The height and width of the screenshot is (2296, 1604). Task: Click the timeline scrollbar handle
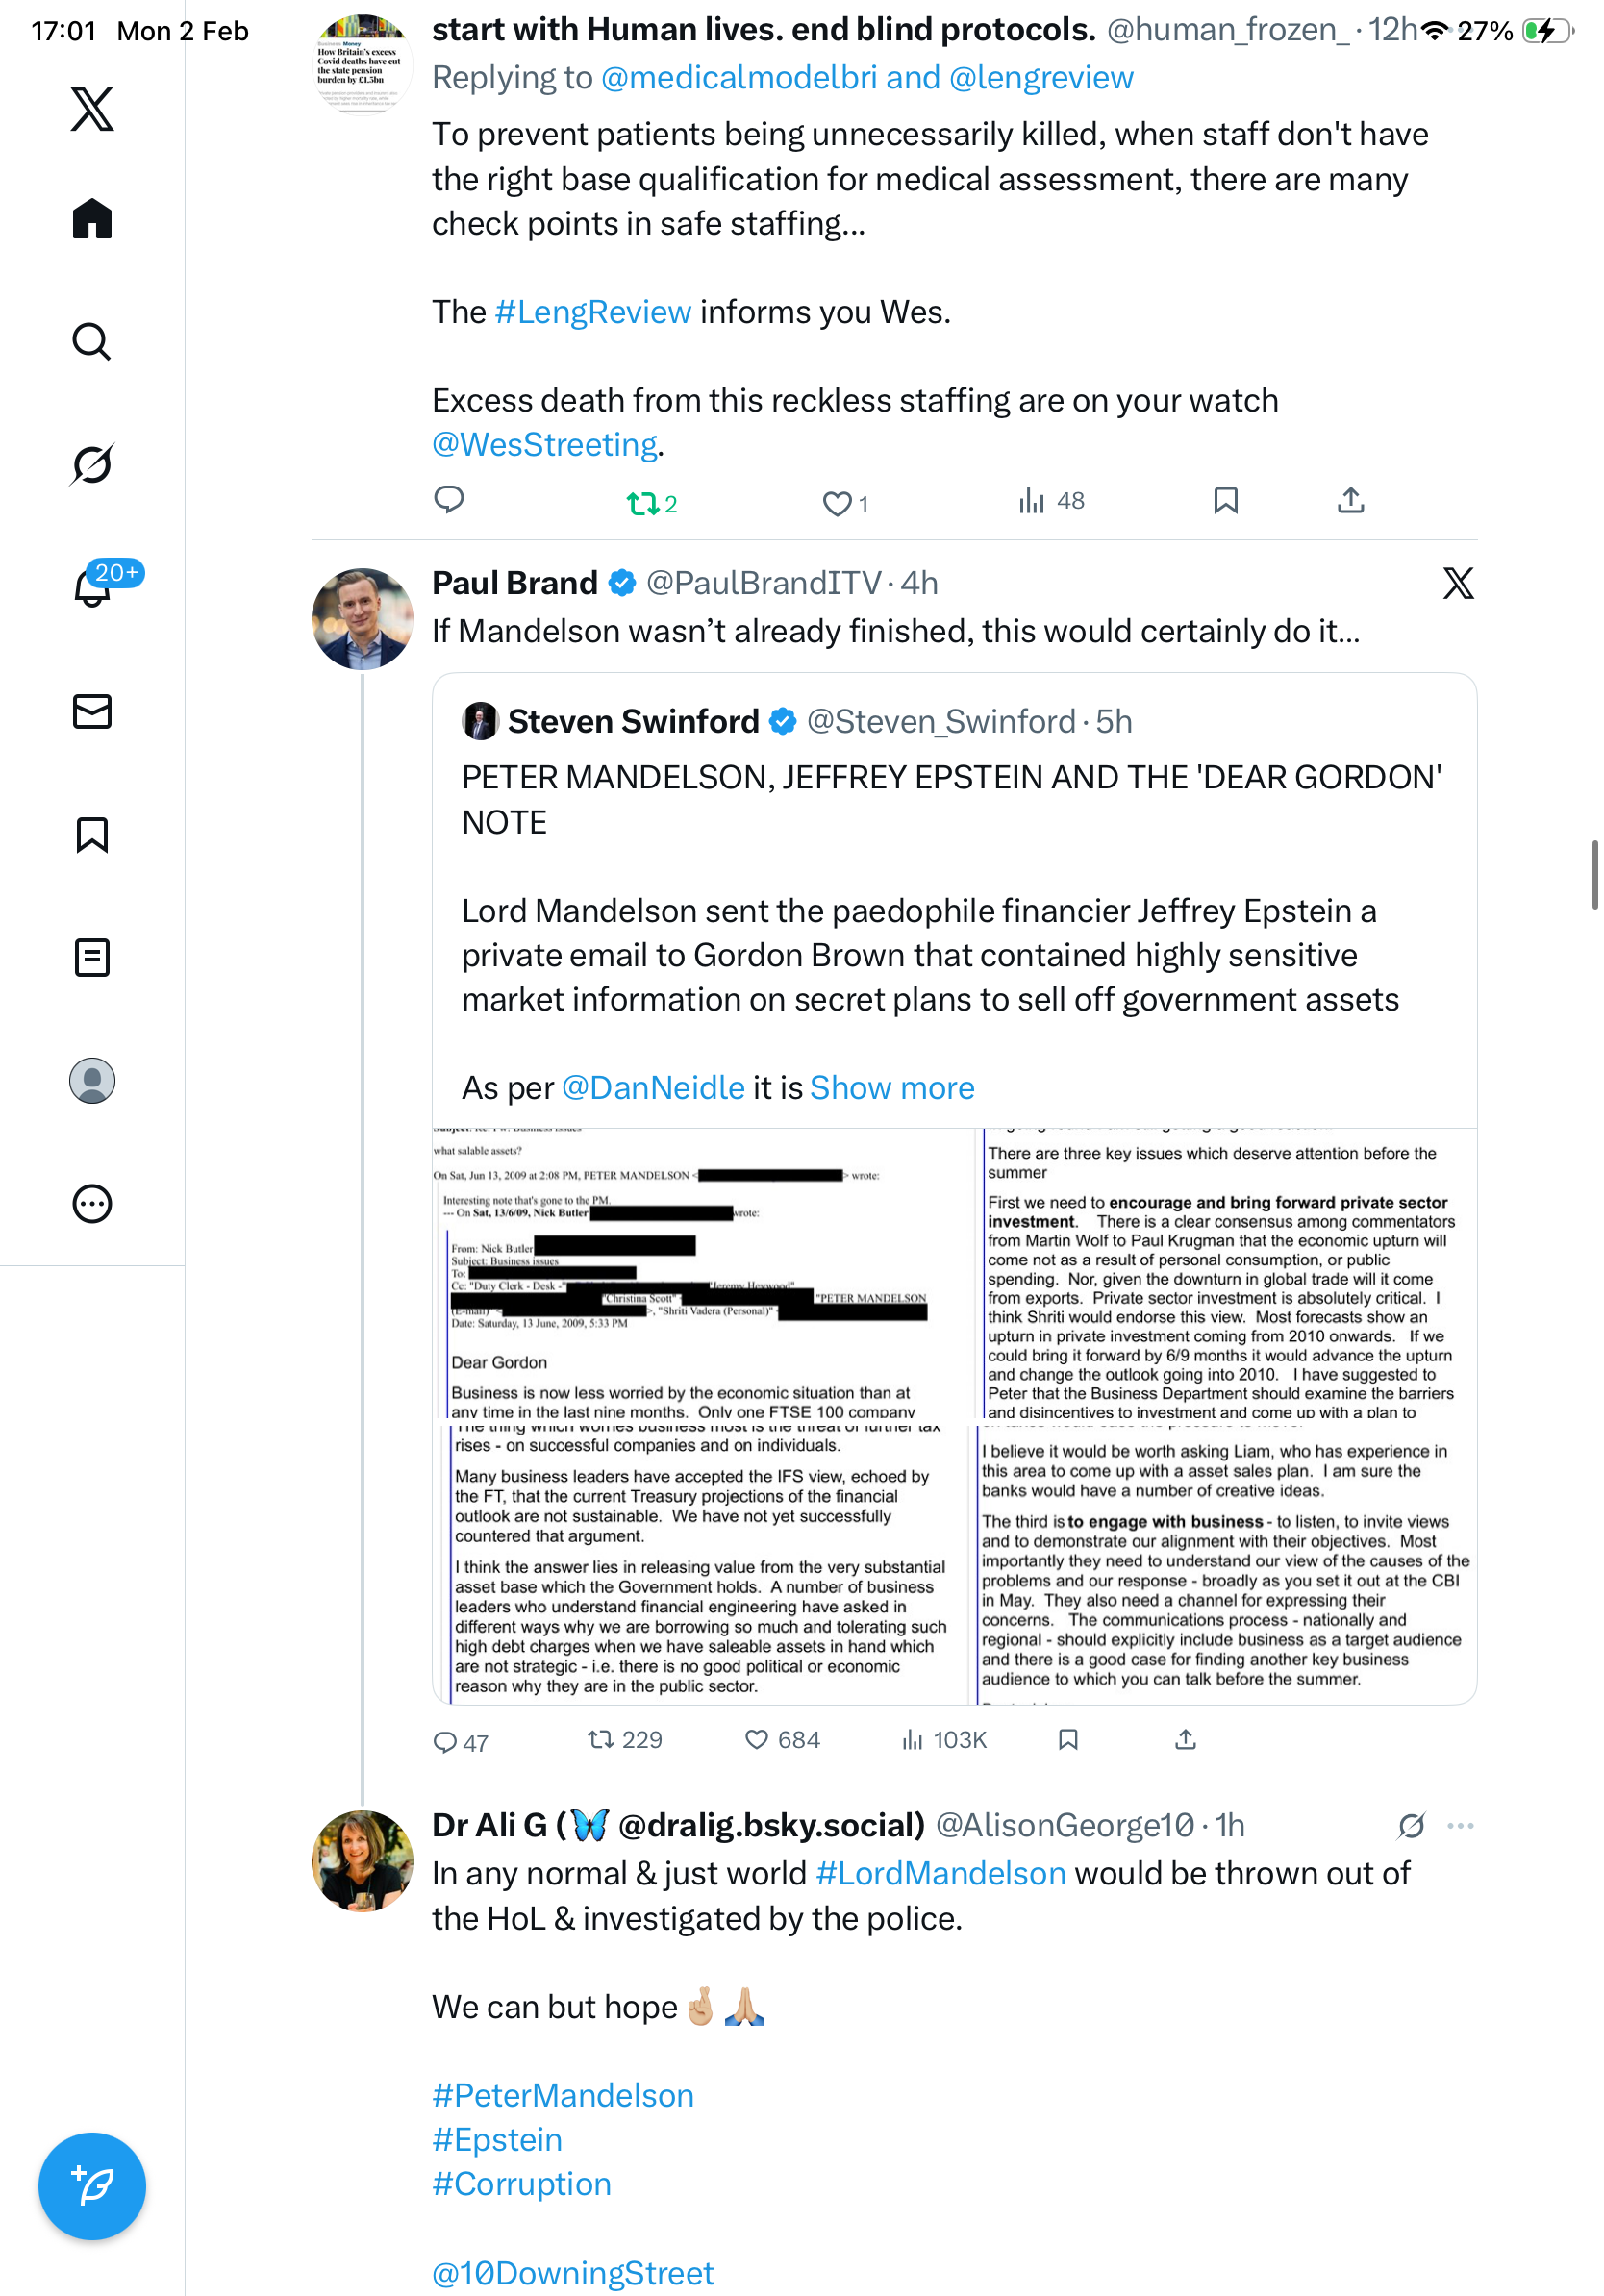[x=1594, y=875]
